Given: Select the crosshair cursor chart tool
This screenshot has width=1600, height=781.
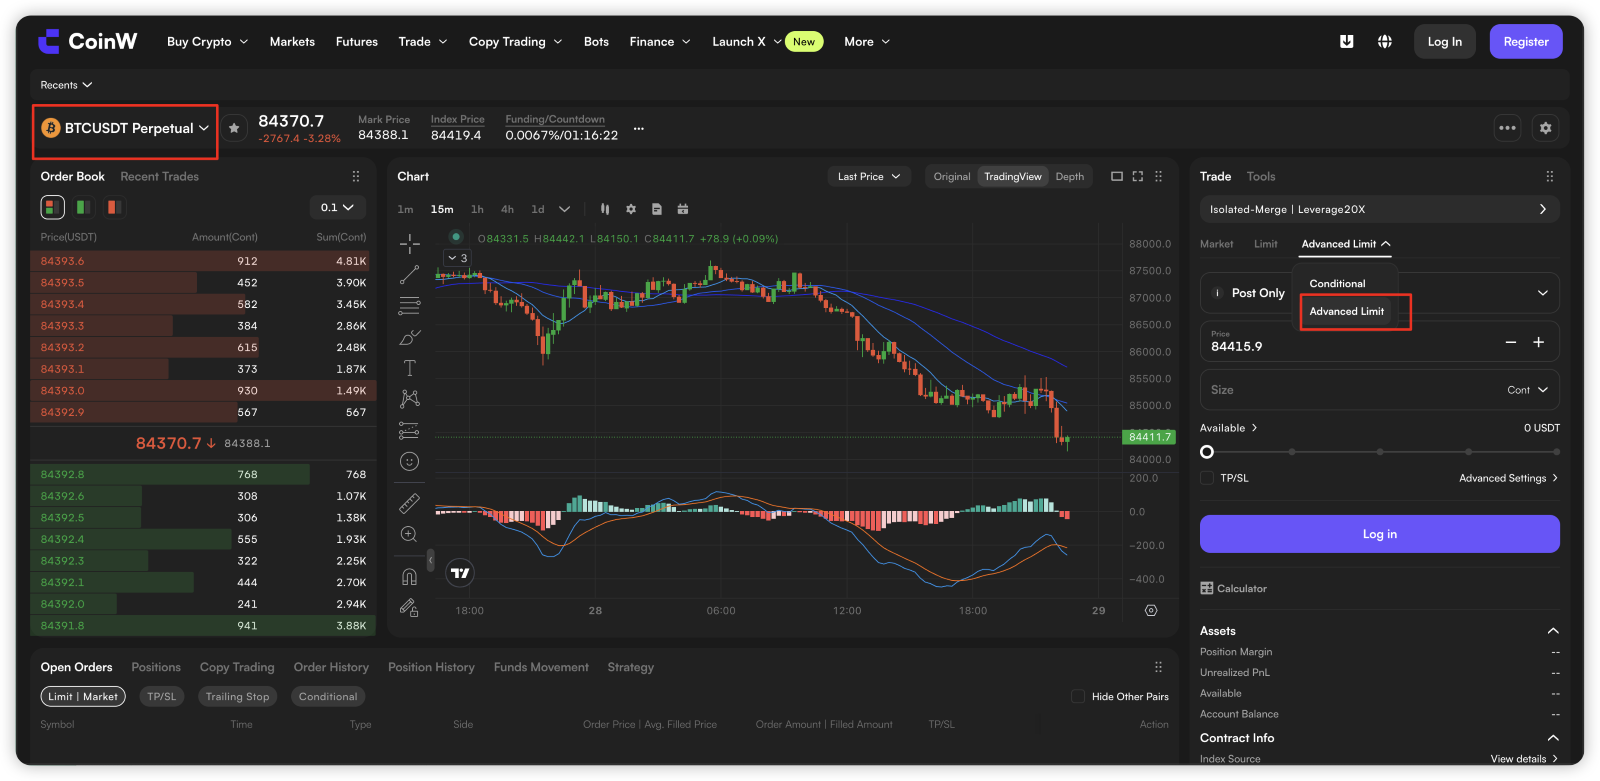Looking at the screenshot, I should coord(409,243).
